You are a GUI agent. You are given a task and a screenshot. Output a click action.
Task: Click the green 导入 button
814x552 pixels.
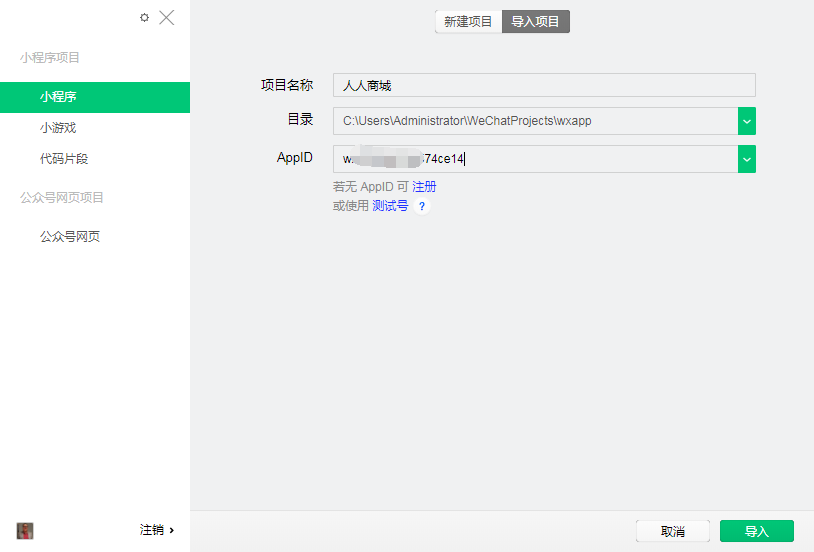click(757, 531)
